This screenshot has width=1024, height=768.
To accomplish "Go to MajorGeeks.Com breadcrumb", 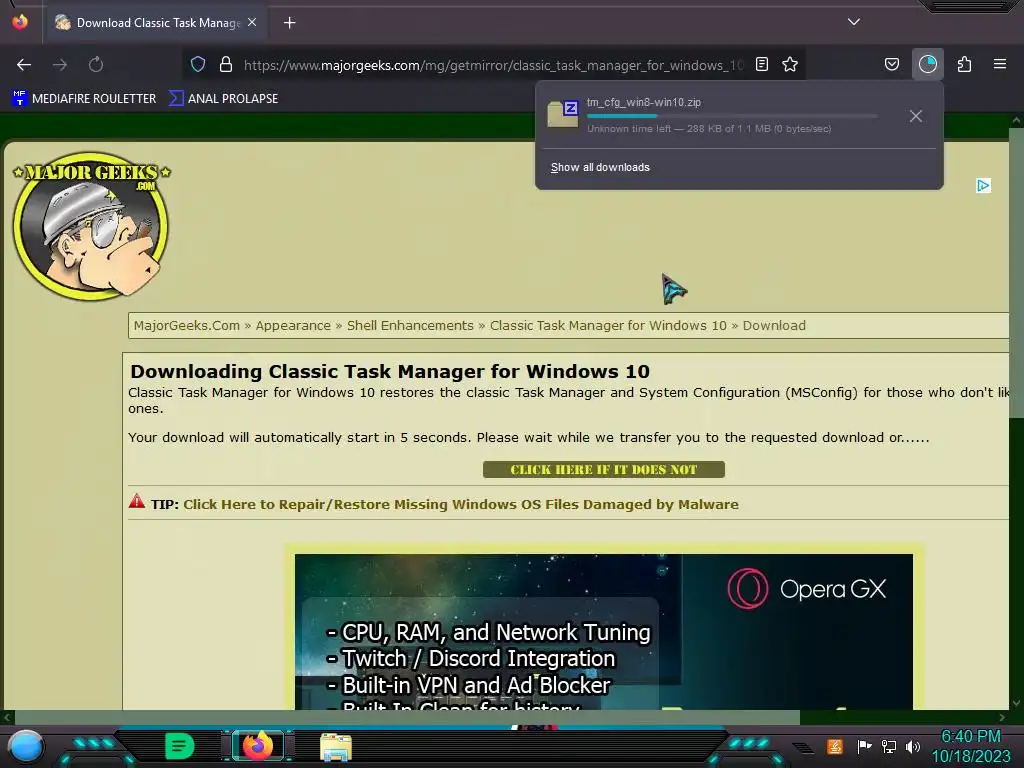I will (187, 325).
